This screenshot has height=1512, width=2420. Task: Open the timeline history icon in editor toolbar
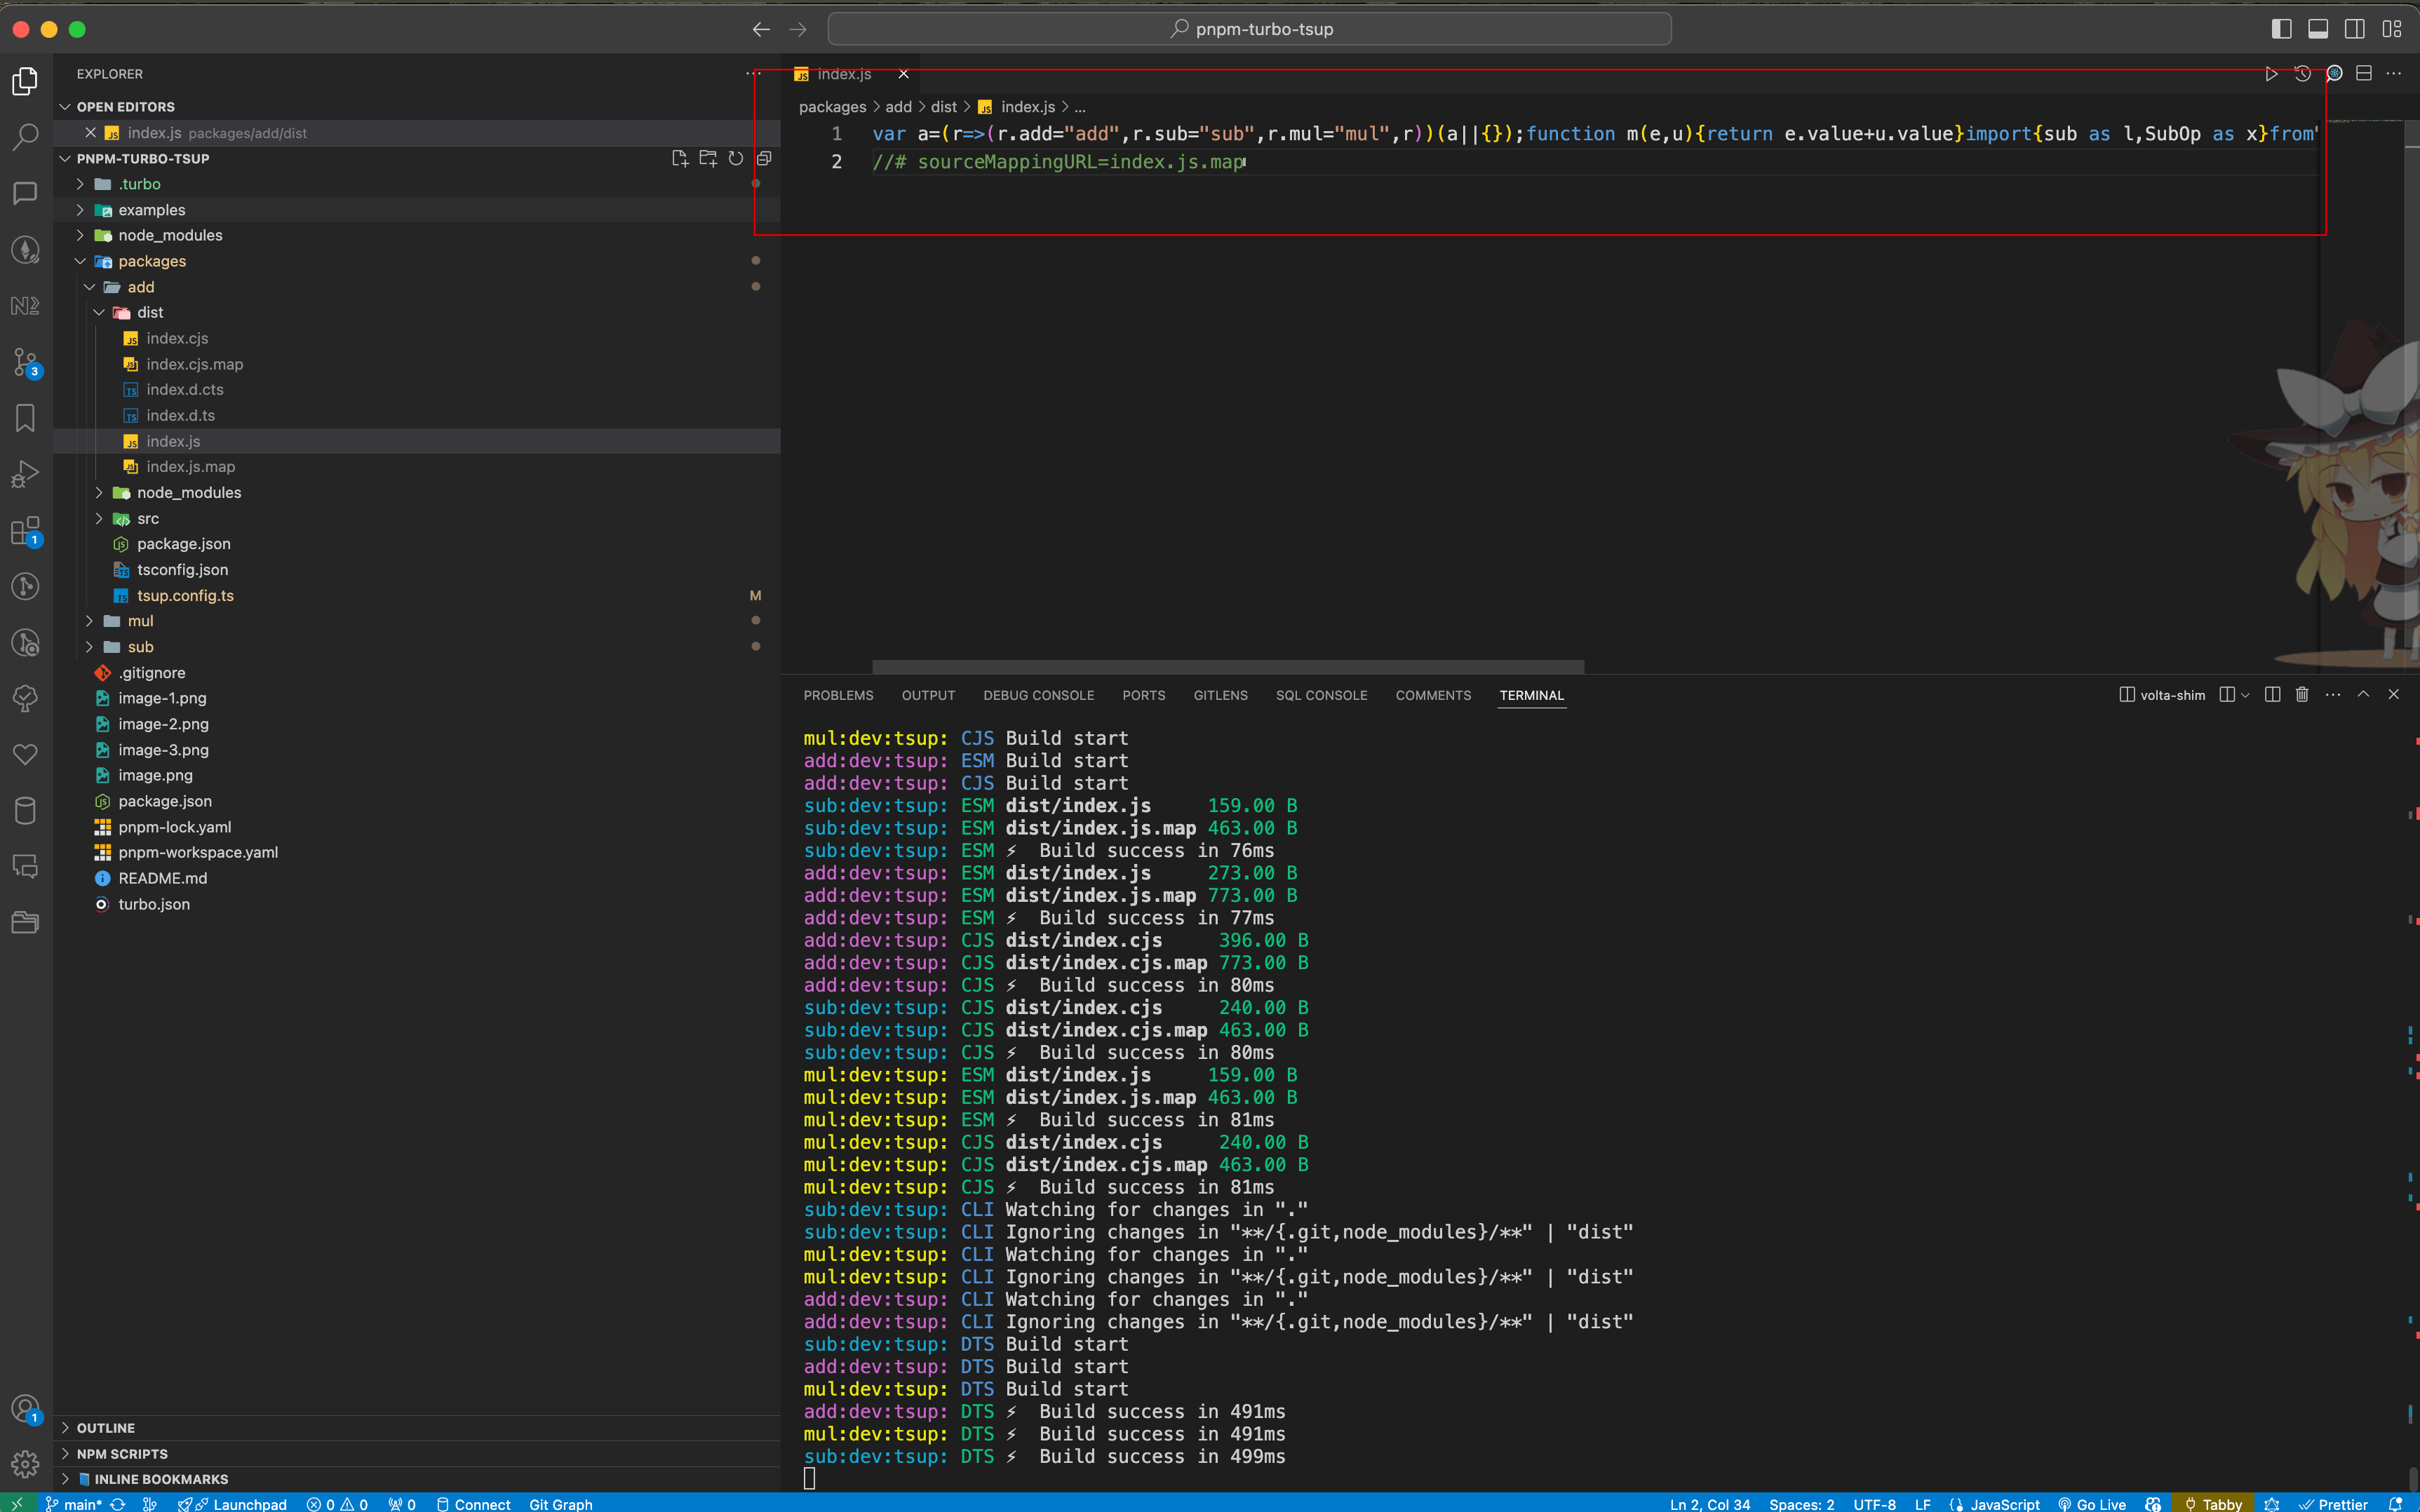(2302, 74)
